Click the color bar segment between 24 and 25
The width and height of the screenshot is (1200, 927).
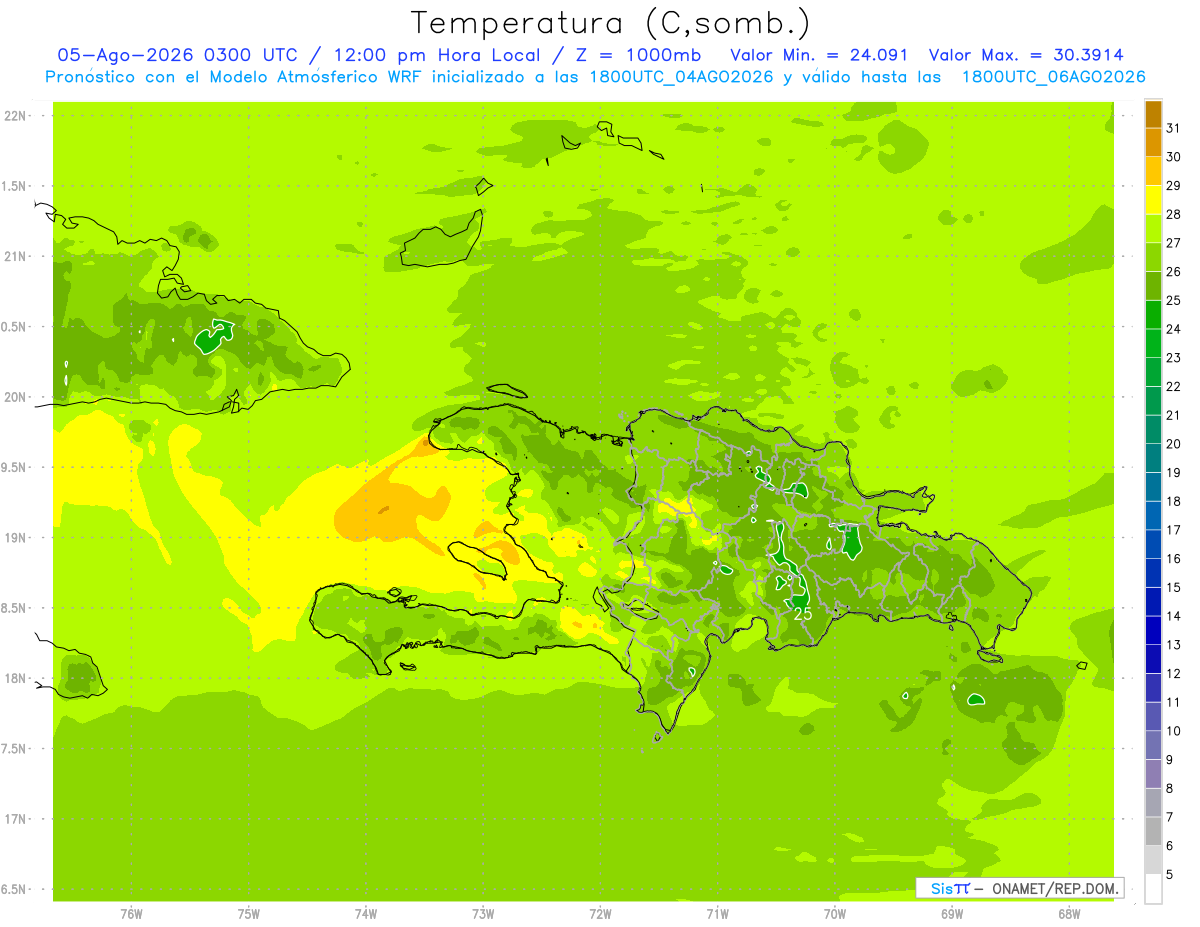click(1153, 316)
